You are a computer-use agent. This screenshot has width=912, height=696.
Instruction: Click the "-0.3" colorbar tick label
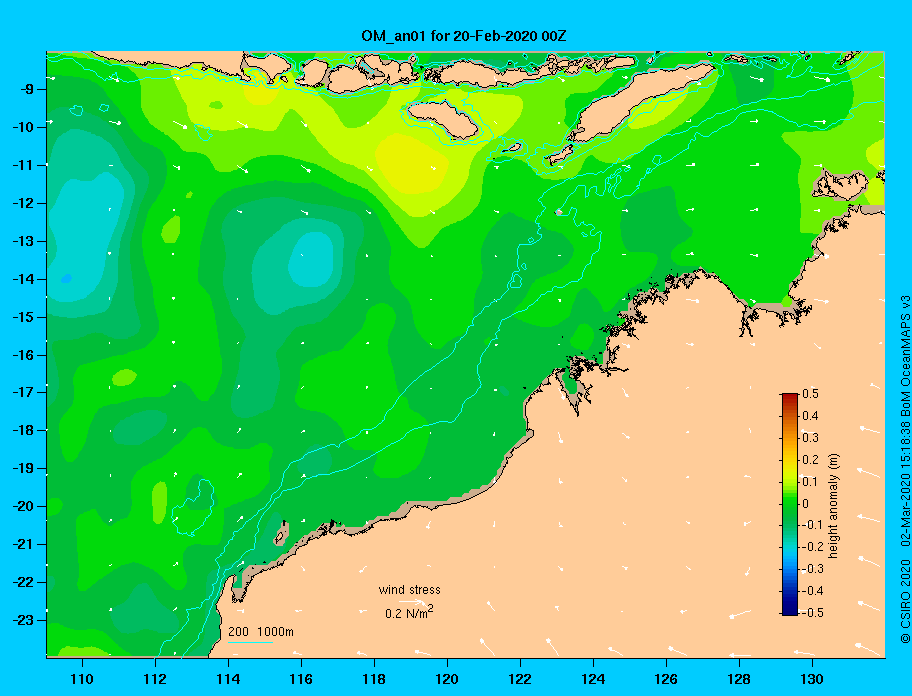[812, 569]
